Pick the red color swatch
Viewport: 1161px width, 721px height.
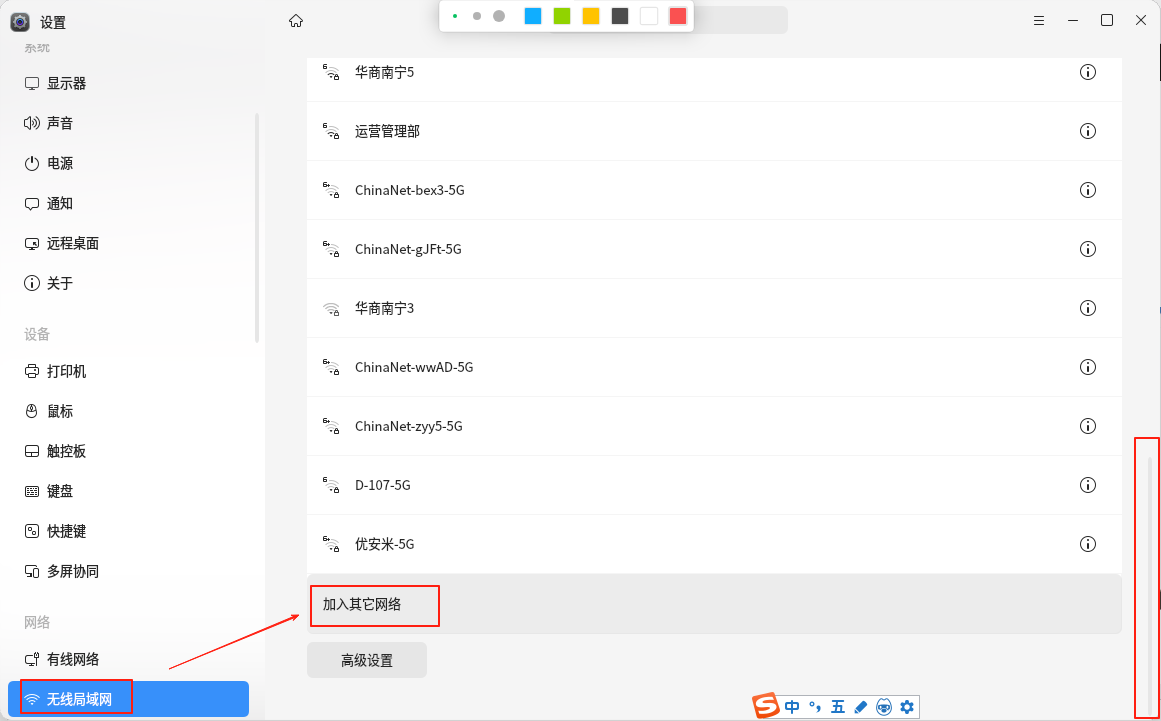pyautogui.click(x=678, y=16)
